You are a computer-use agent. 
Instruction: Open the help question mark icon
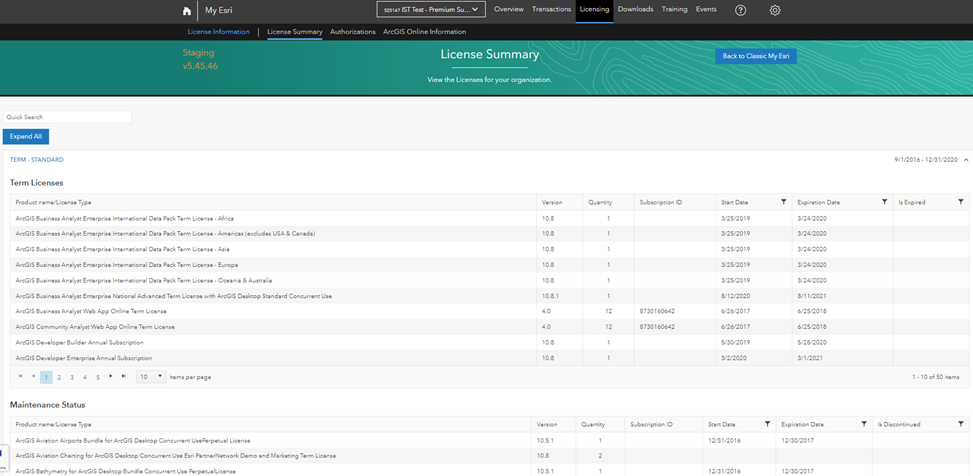pos(740,10)
